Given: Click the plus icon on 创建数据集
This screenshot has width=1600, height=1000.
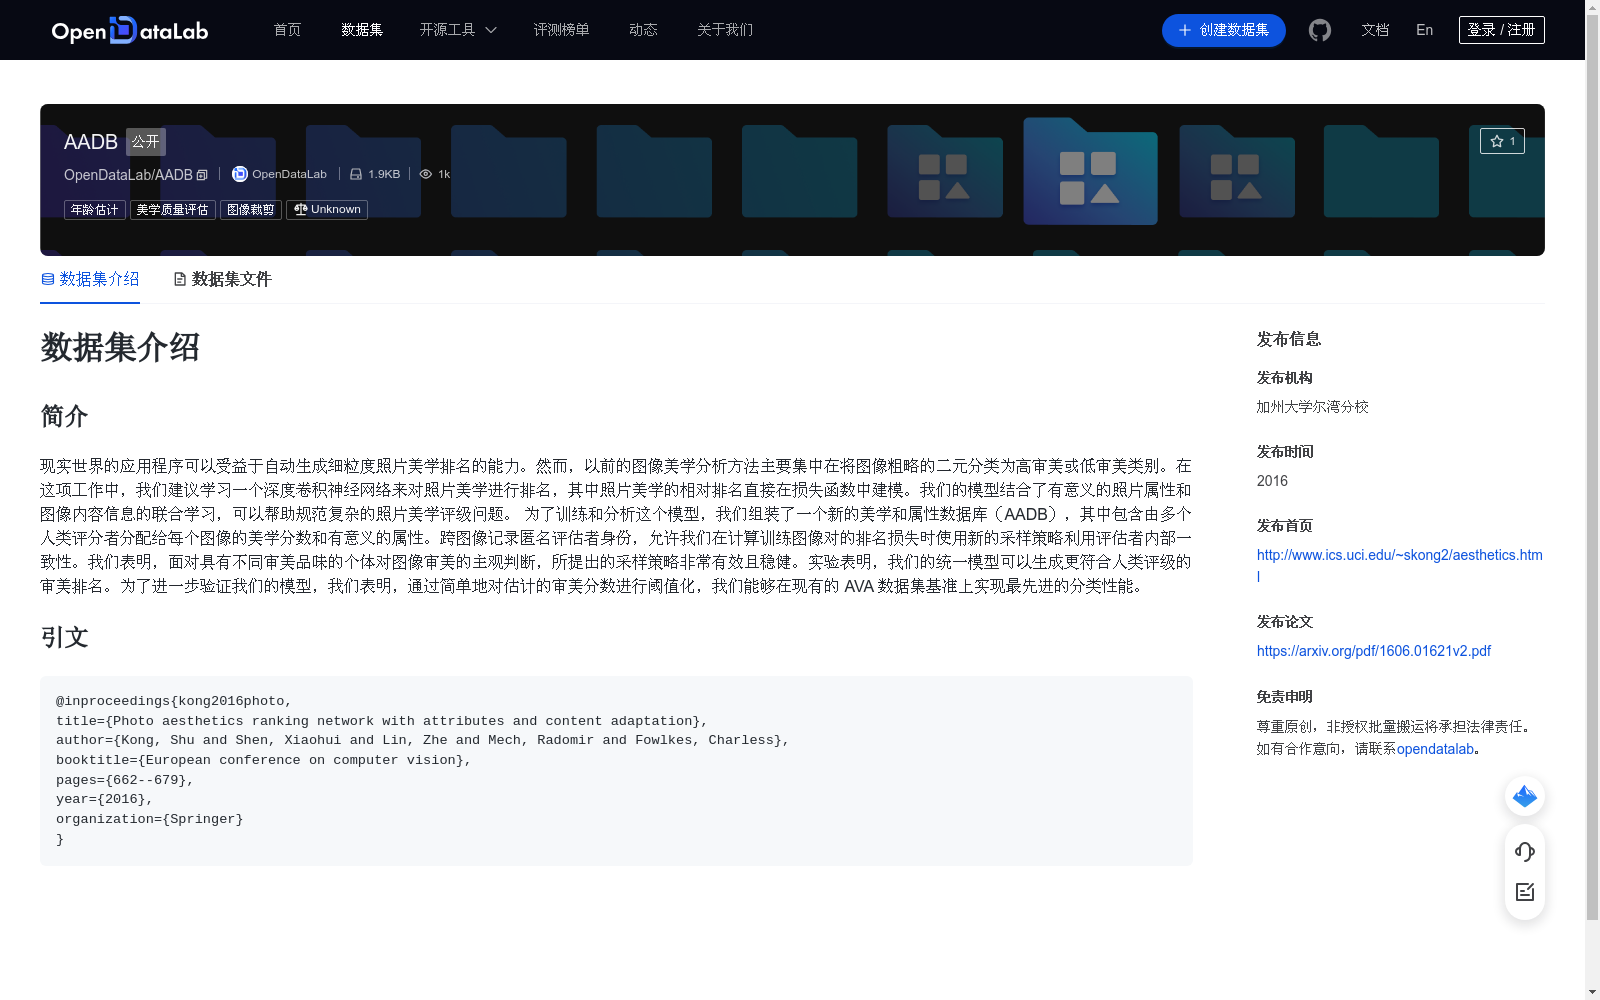Looking at the screenshot, I should (1185, 30).
